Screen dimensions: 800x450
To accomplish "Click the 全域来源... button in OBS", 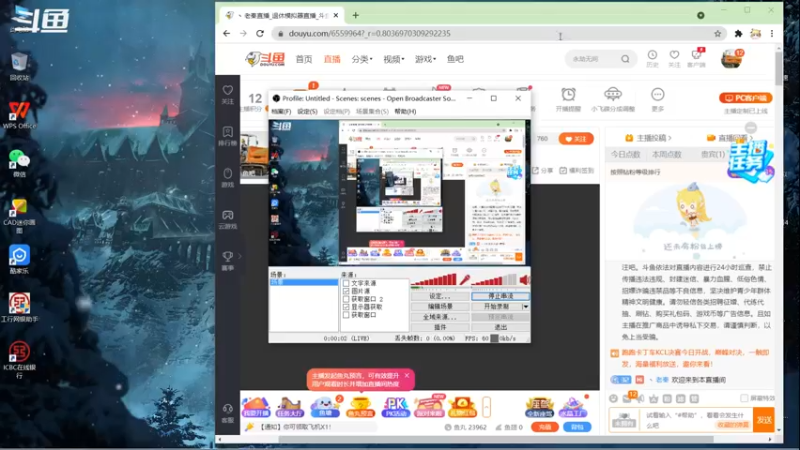I will [440, 317].
